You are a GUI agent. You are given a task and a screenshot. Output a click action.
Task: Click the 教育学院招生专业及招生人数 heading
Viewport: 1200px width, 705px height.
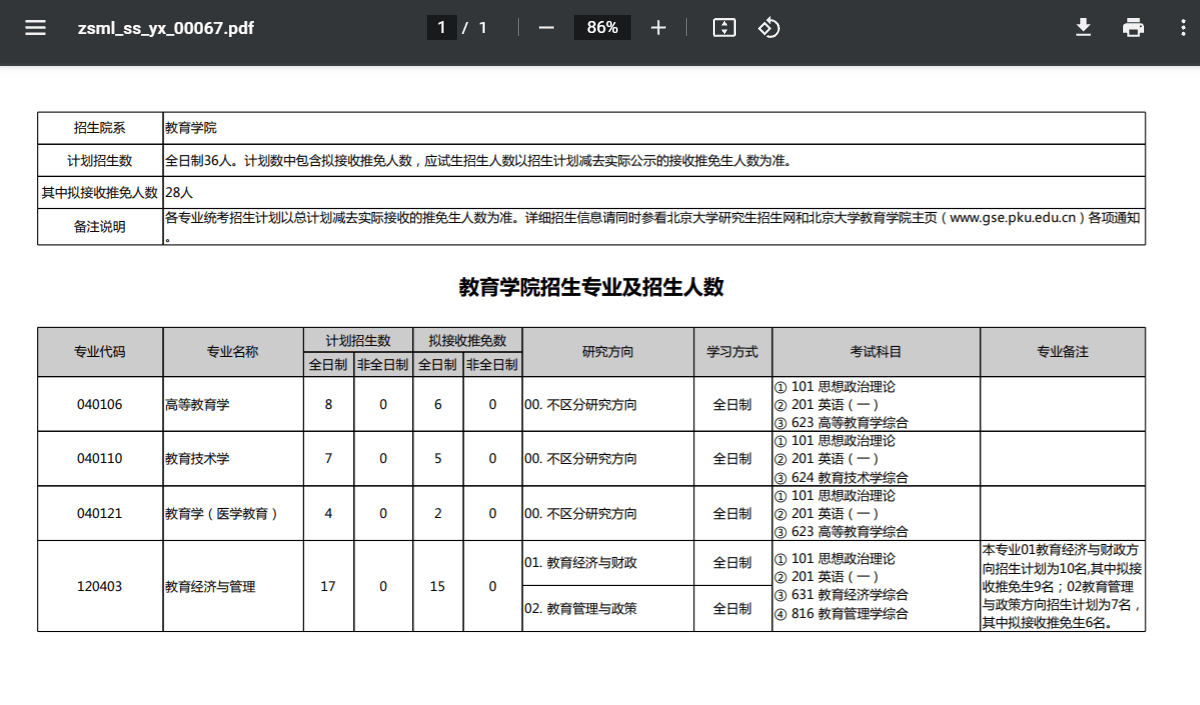coord(591,288)
